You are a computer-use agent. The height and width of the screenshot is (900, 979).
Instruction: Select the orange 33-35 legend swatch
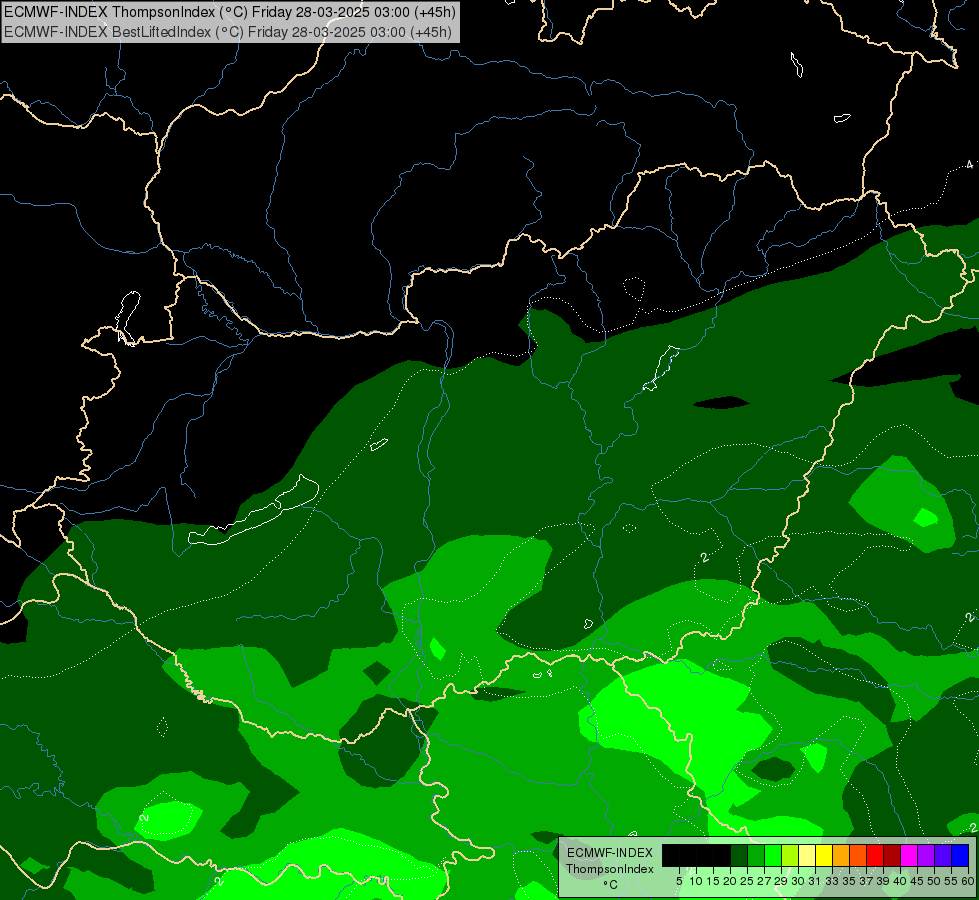[841, 855]
